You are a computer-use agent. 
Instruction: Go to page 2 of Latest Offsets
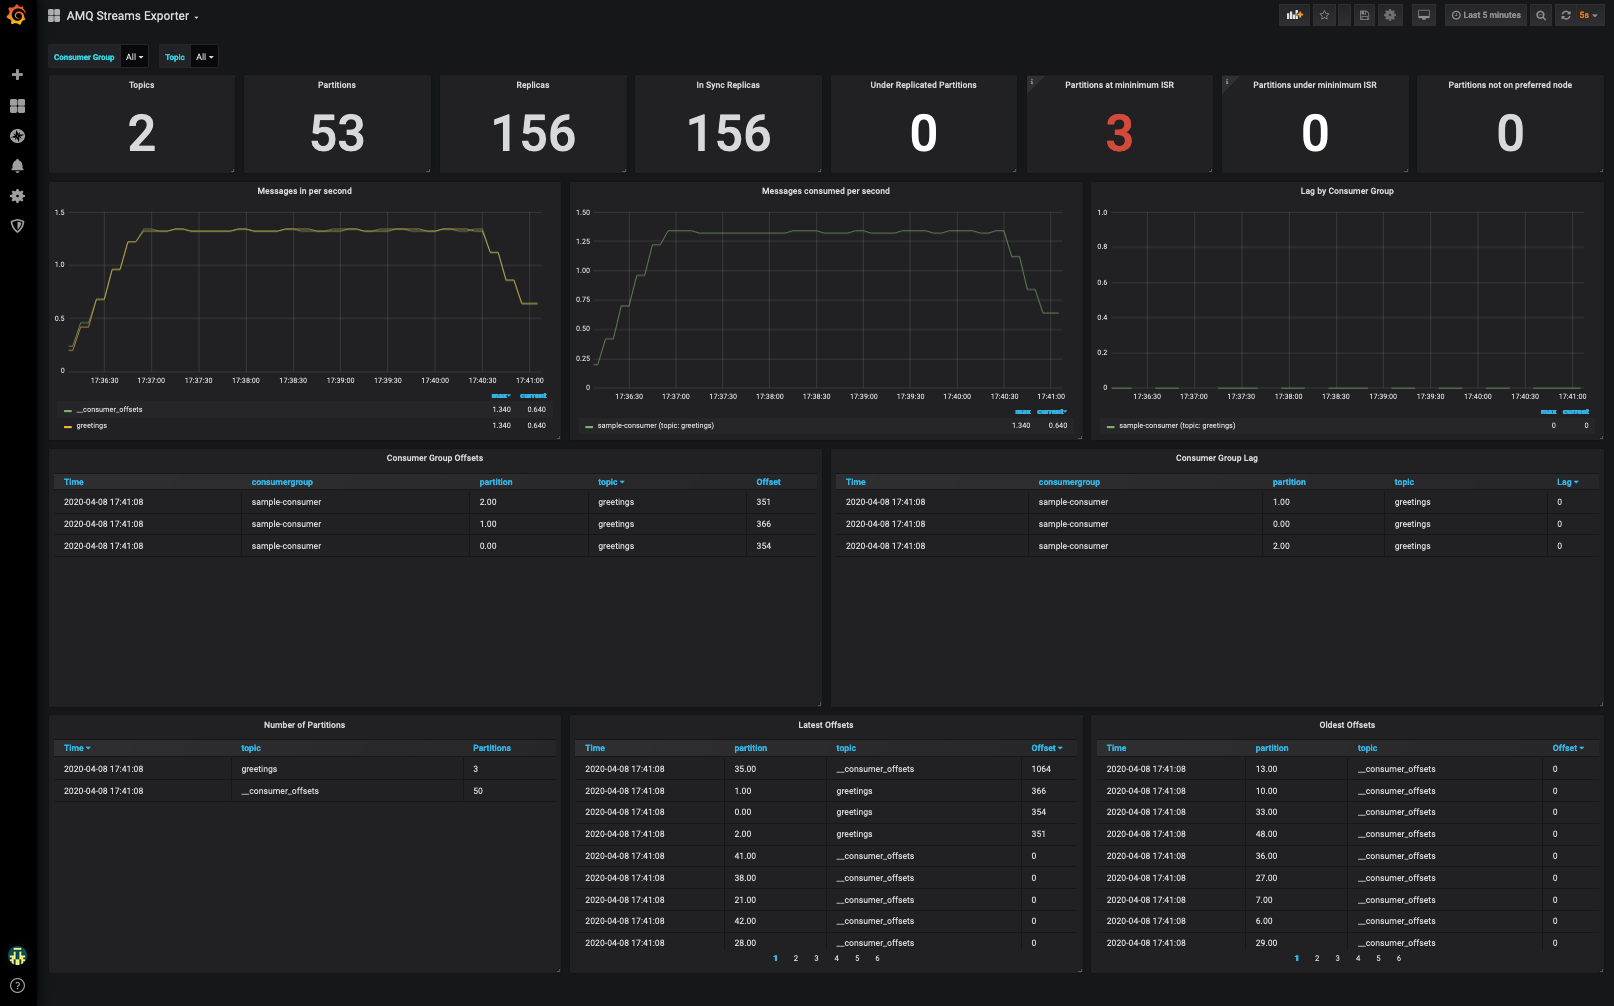[x=796, y=958]
